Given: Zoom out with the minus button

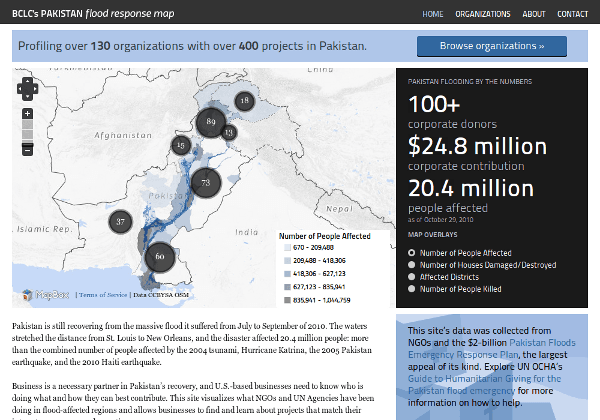Looking at the screenshot, I should click(27, 150).
